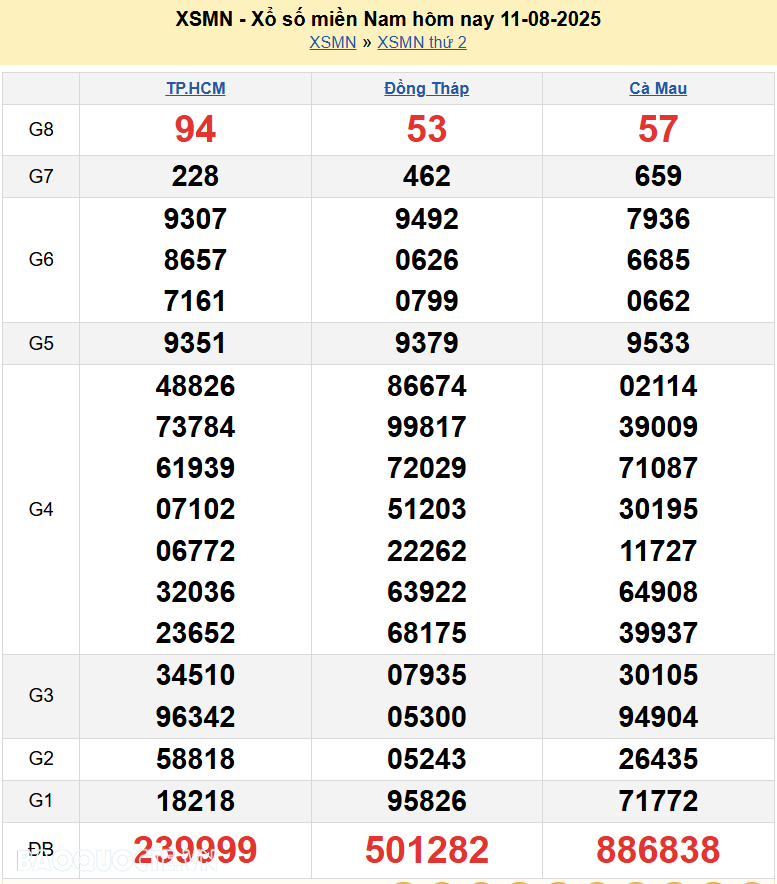Click the G7 row label
The image size is (777, 884).
coord(41,177)
